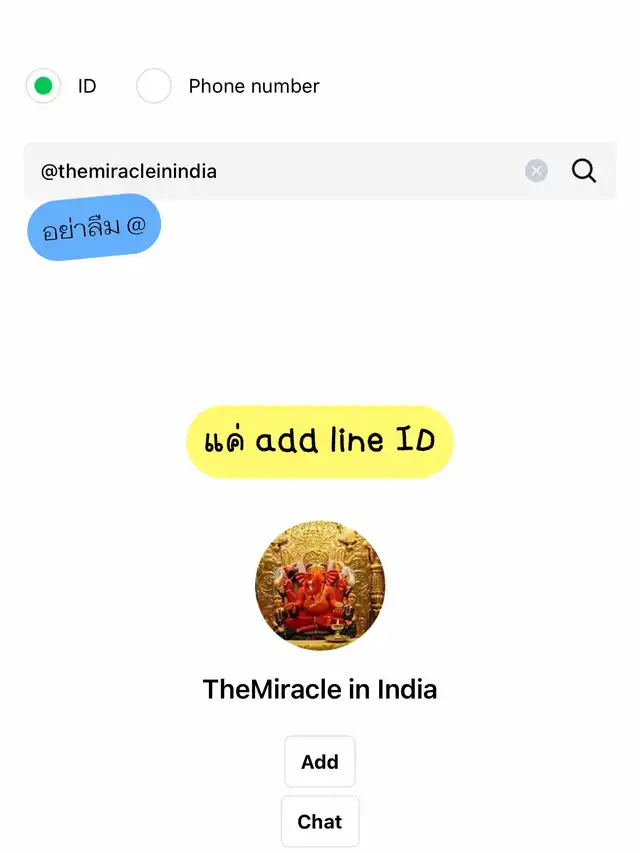
Task: Tap the 'ID' label text
Action: 87,86
